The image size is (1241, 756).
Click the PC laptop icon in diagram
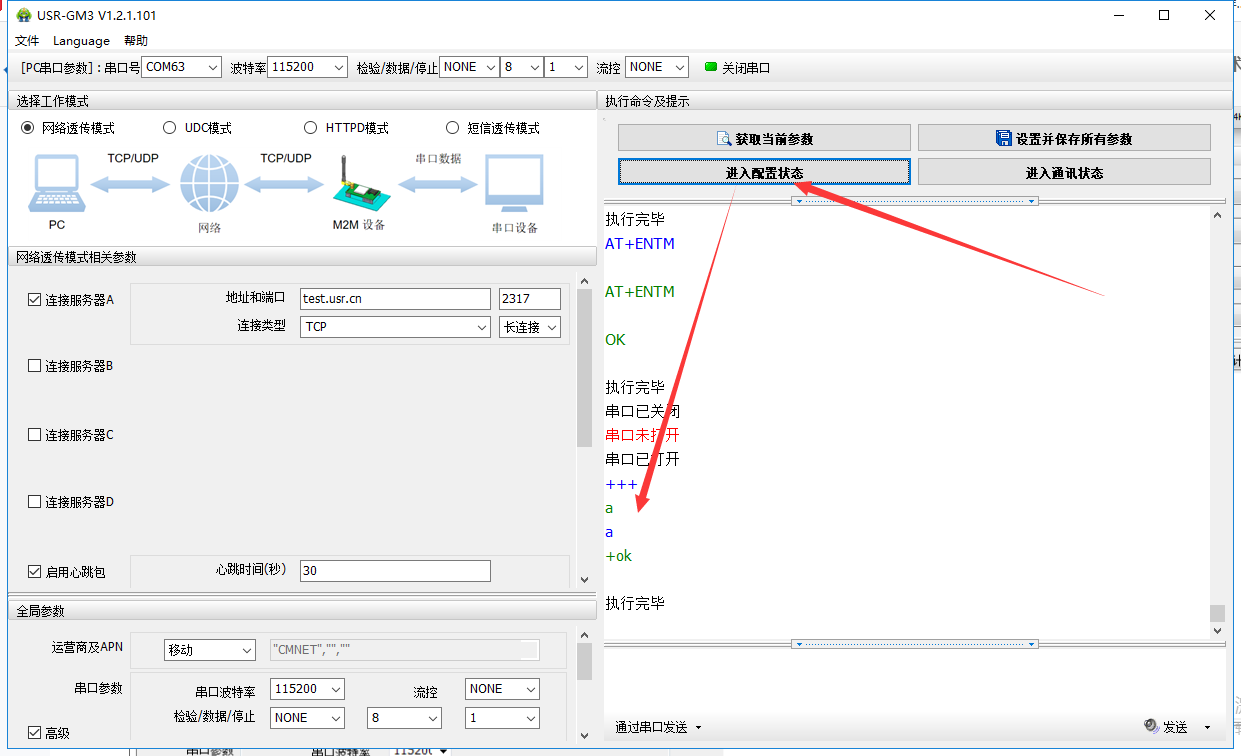(56, 183)
